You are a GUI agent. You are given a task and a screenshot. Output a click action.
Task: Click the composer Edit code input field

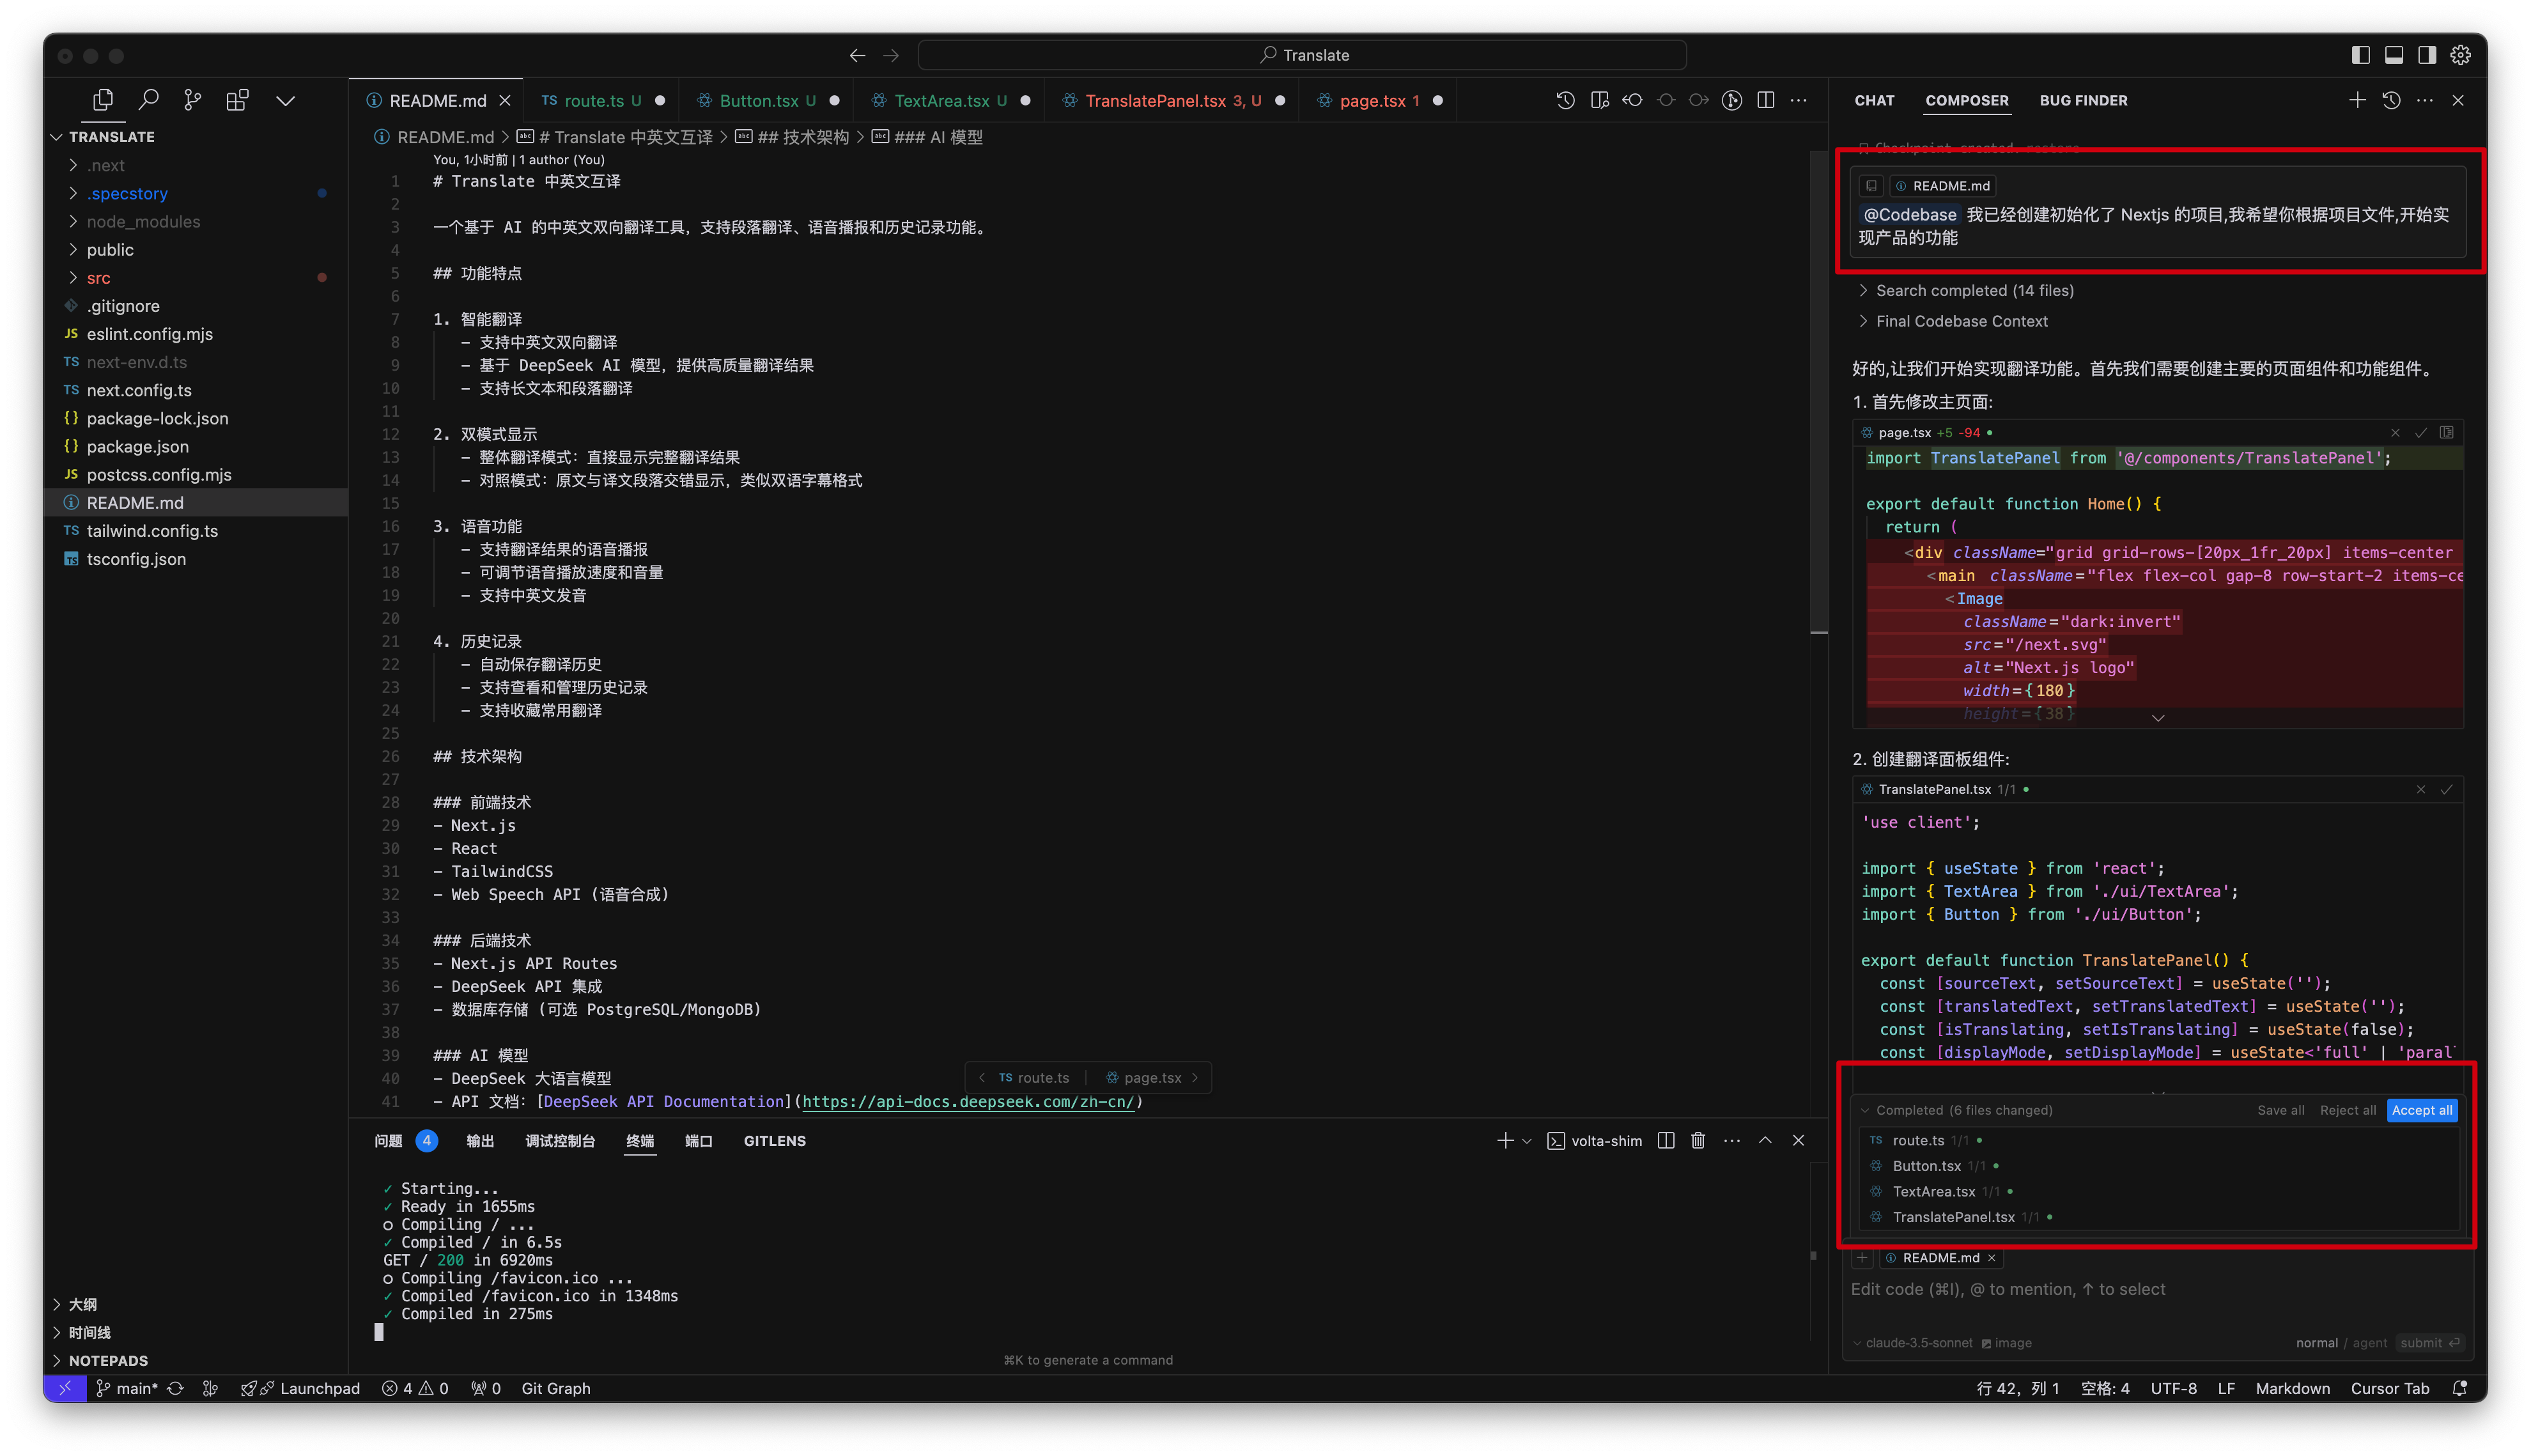2150,1290
